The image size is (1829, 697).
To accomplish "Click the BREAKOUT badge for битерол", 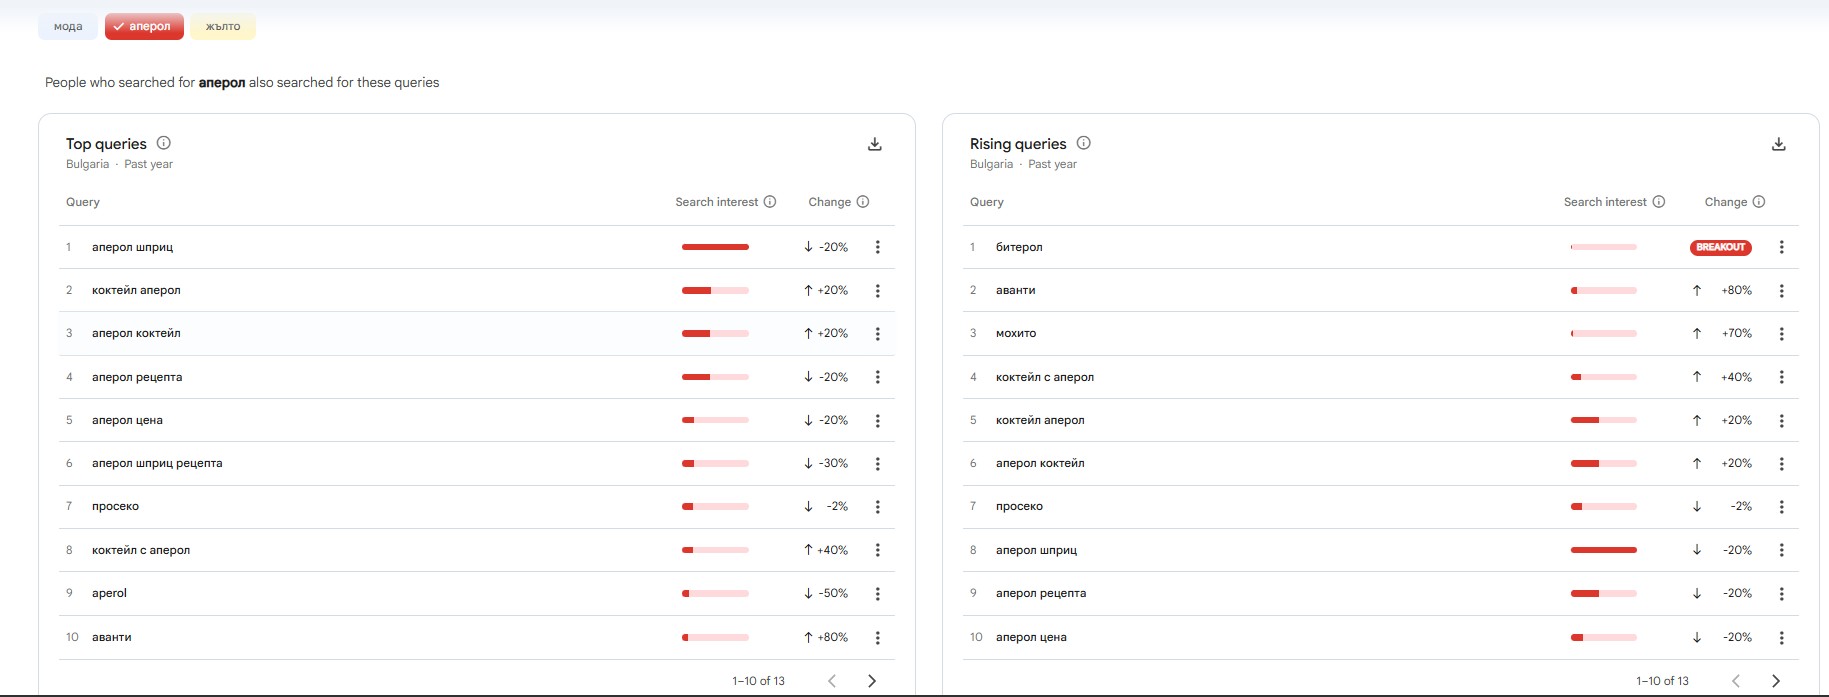I will click(1721, 247).
